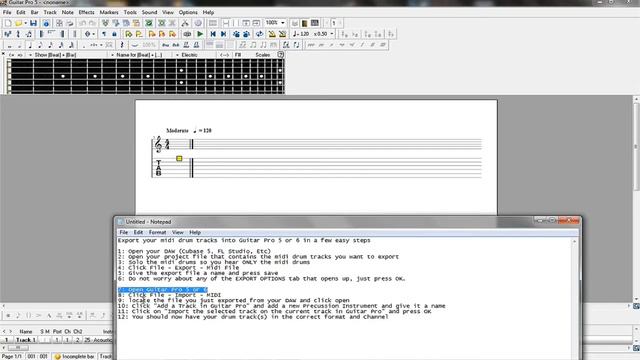Click the 001 : 001 position status entry
640x360 pixels.
click(x=38, y=356)
